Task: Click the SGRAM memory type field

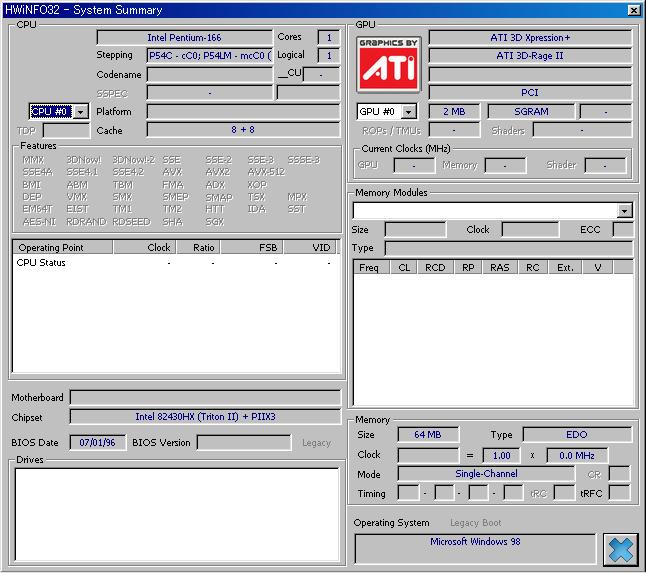Action: click(x=531, y=112)
